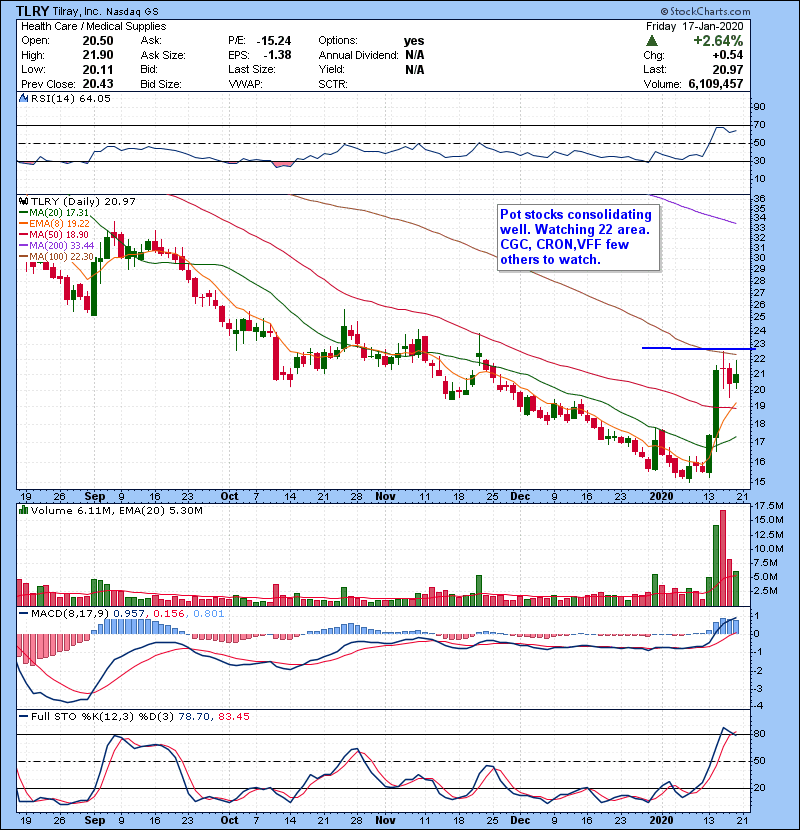Select the Options value yes

(414, 41)
